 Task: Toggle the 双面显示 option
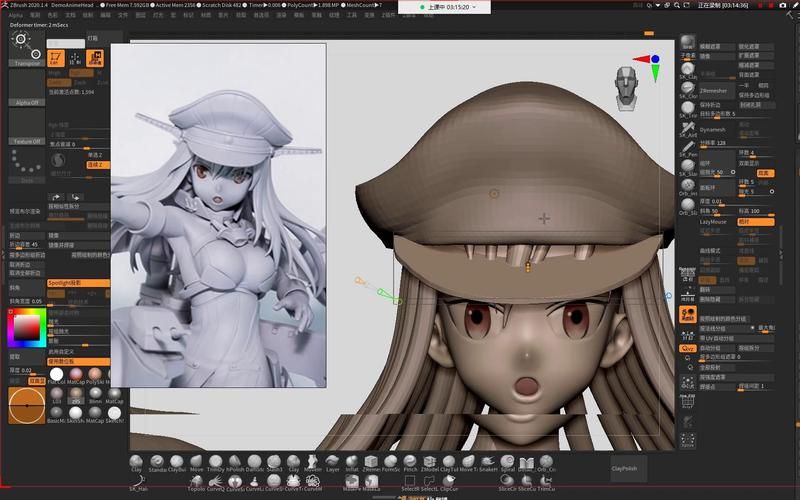(749, 163)
